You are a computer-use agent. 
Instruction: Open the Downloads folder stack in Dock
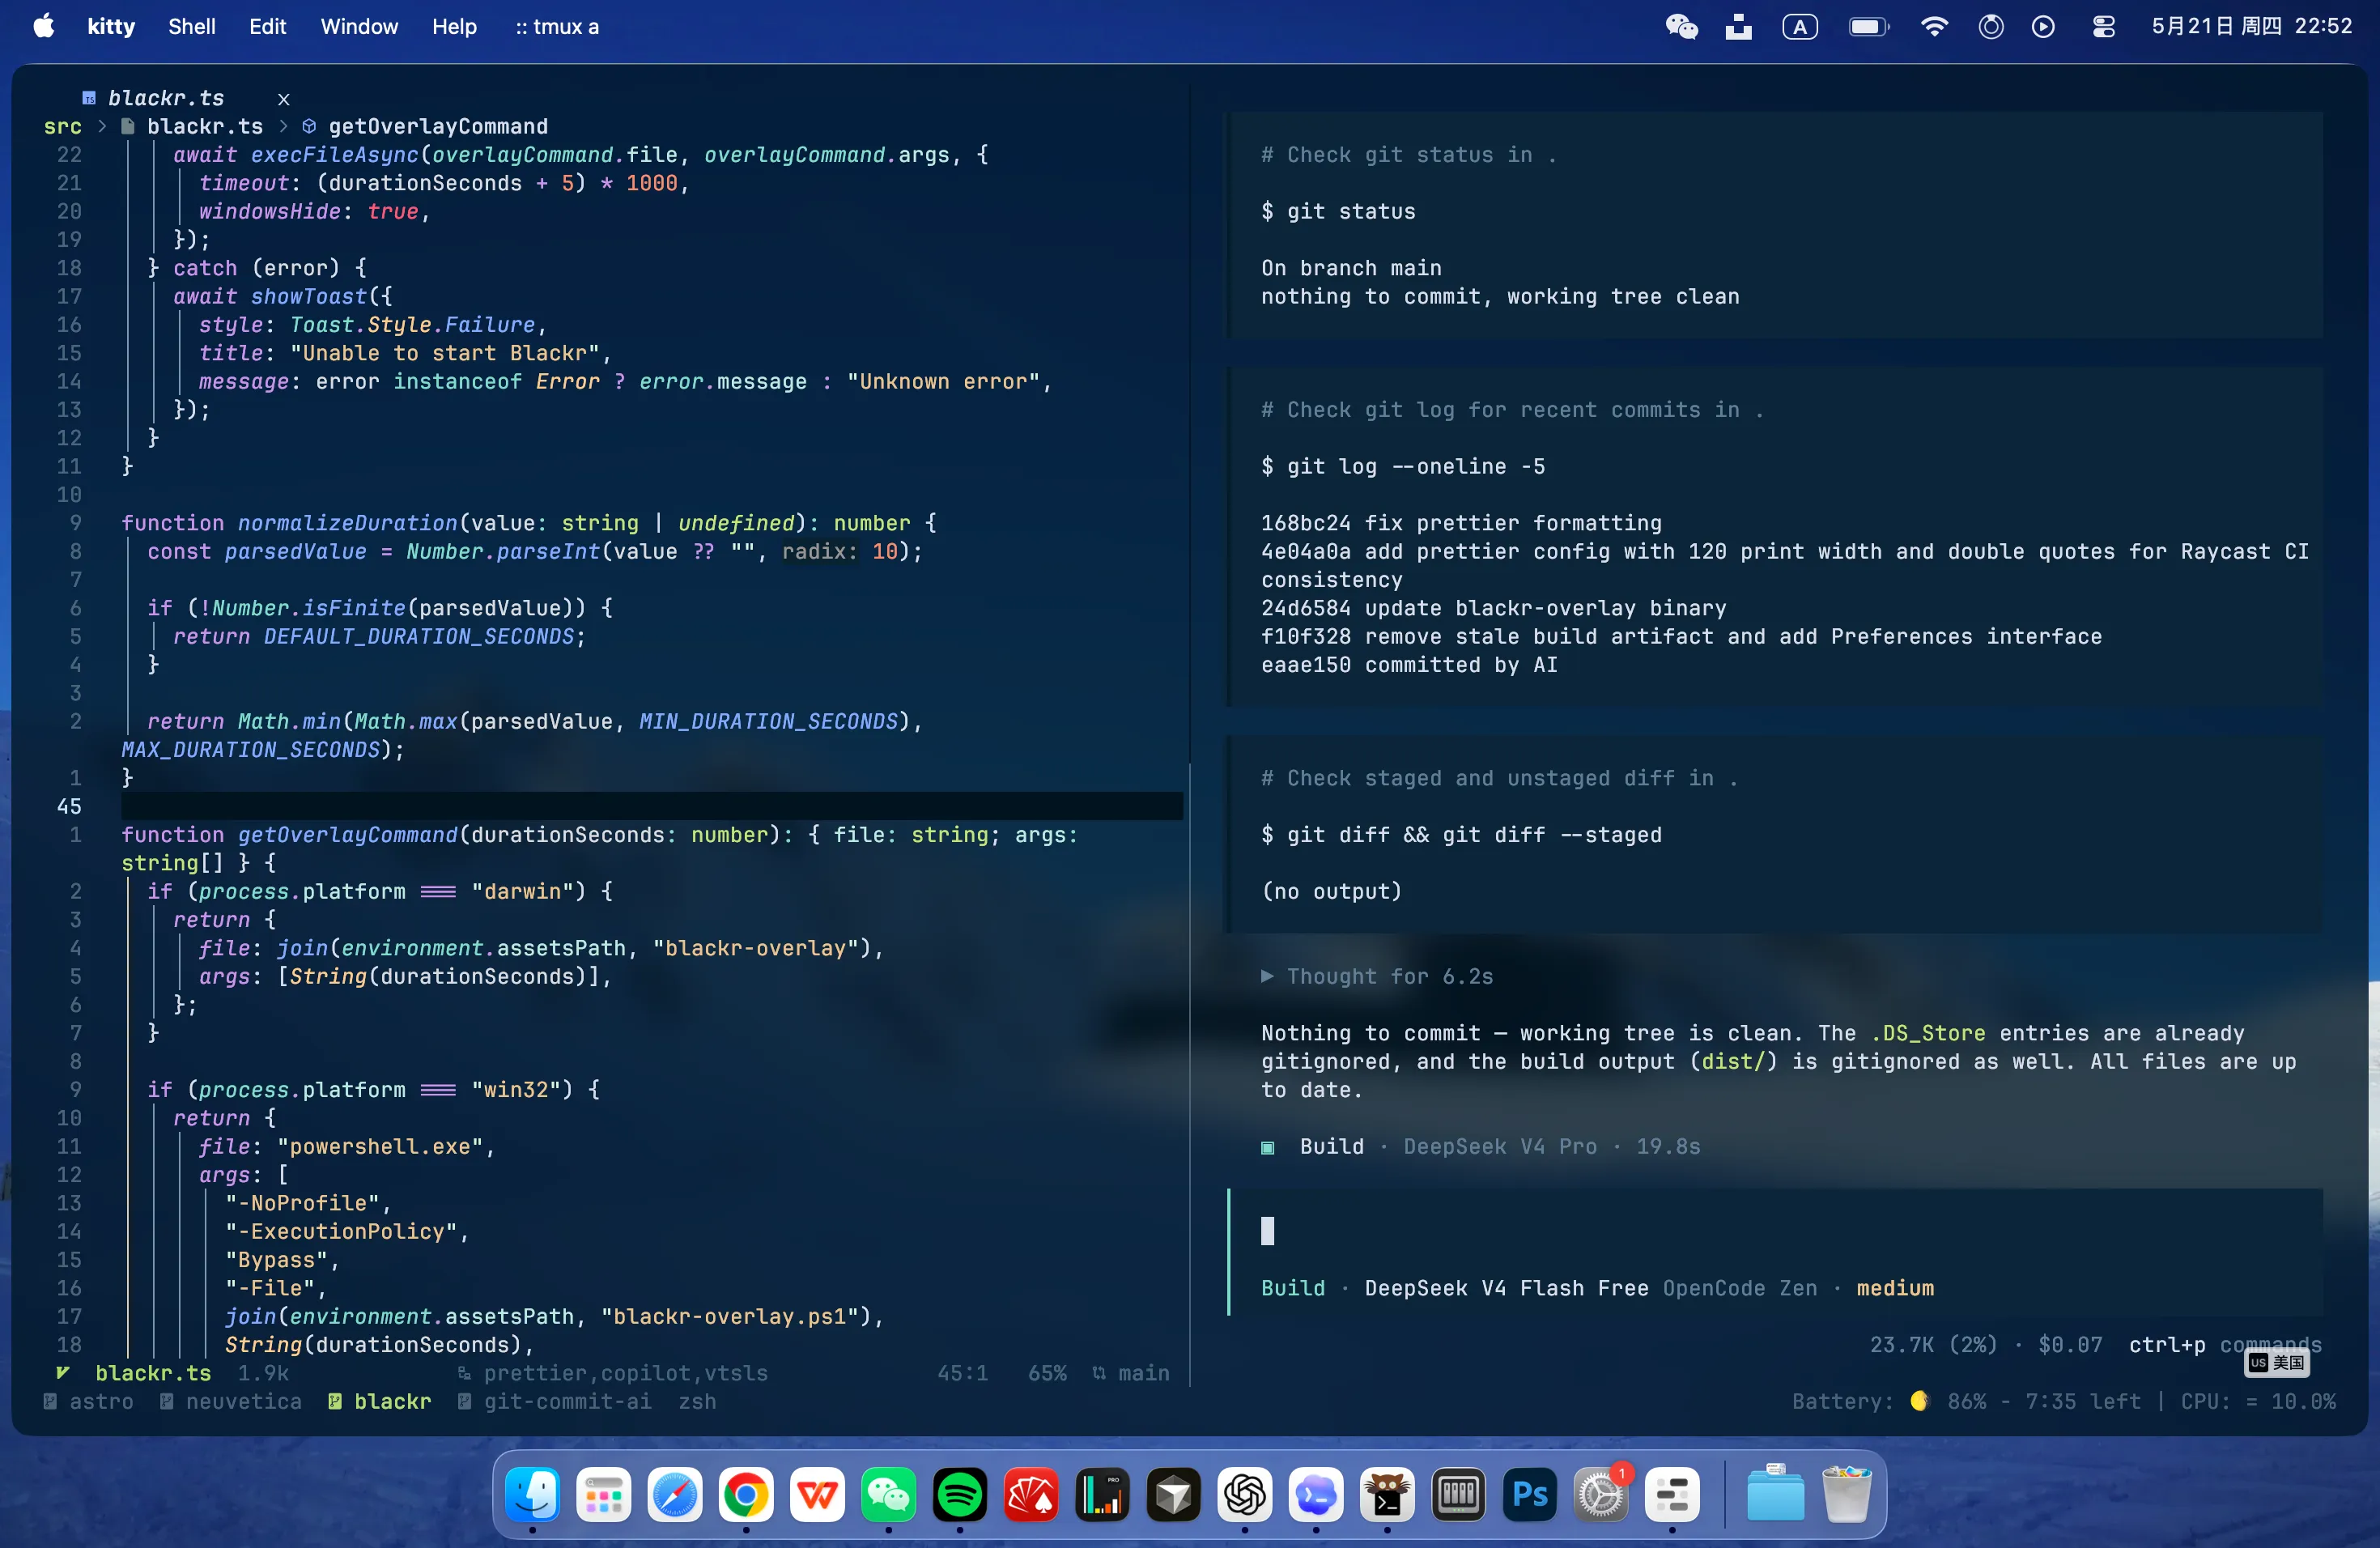click(x=1775, y=1495)
